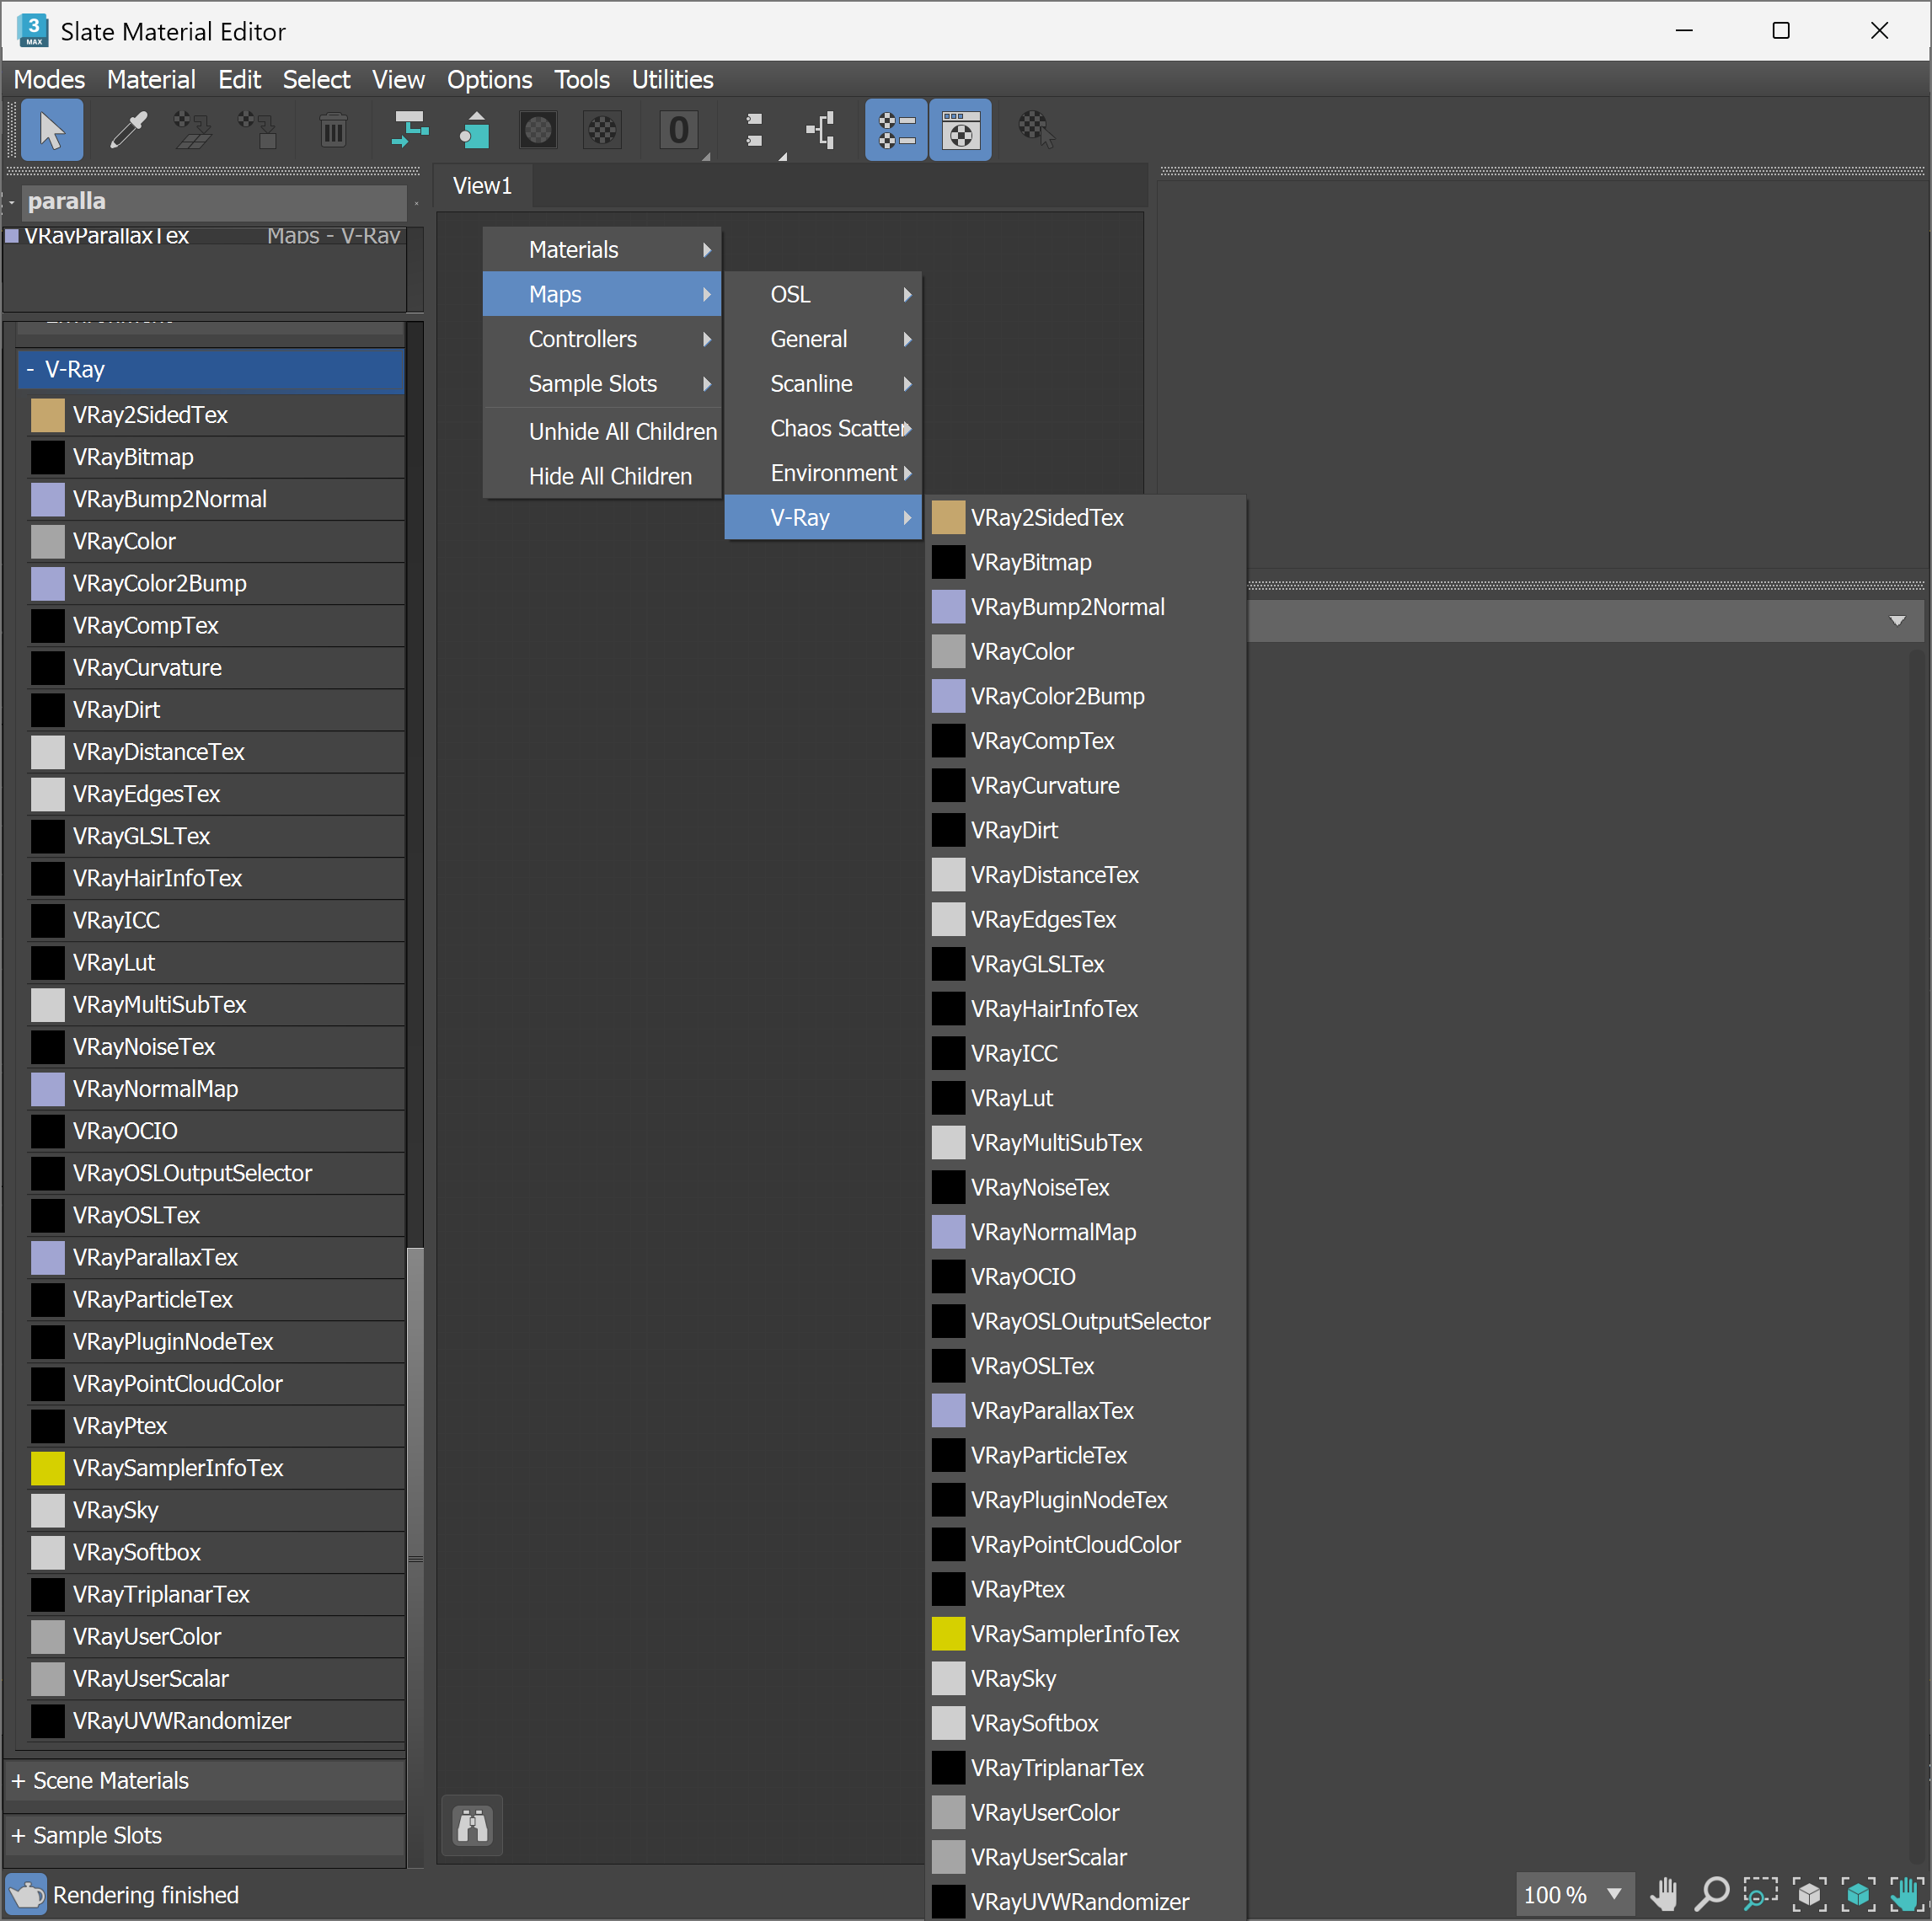
Task: Select VRayNoiseTex in left browser list
Action: point(216,1047)
